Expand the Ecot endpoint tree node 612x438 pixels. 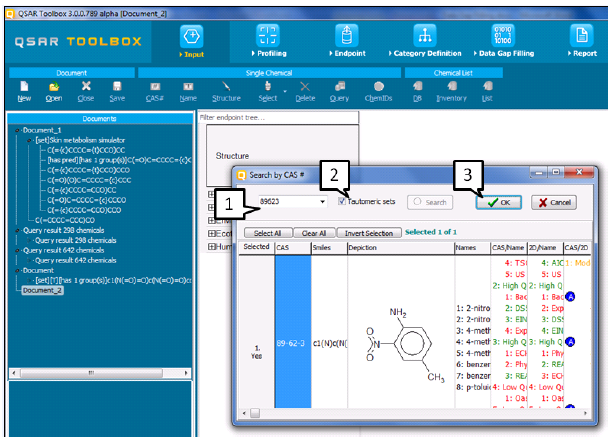pos(212,233)
